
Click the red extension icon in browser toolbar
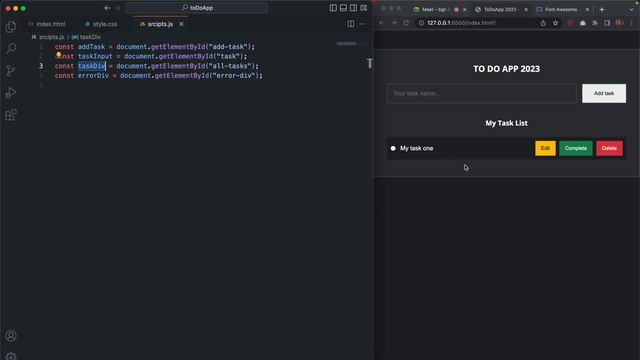pyautogui.click(x=570, y=23)
